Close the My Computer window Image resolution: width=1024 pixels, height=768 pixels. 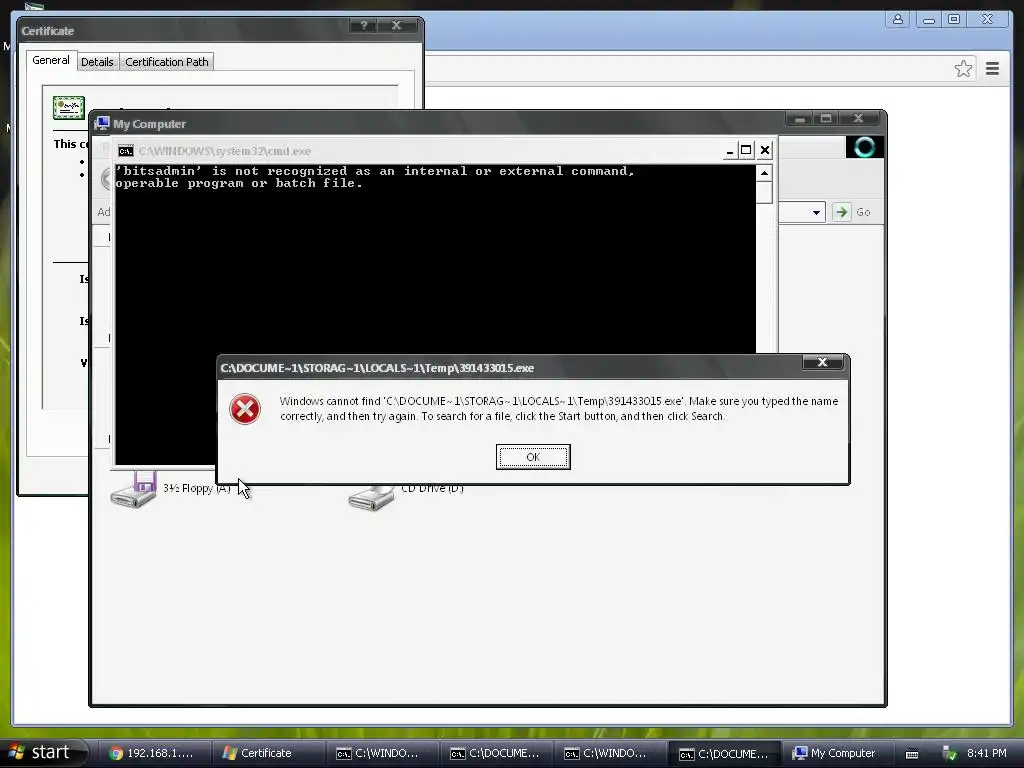pyautogui.click(x=858, y=118)
